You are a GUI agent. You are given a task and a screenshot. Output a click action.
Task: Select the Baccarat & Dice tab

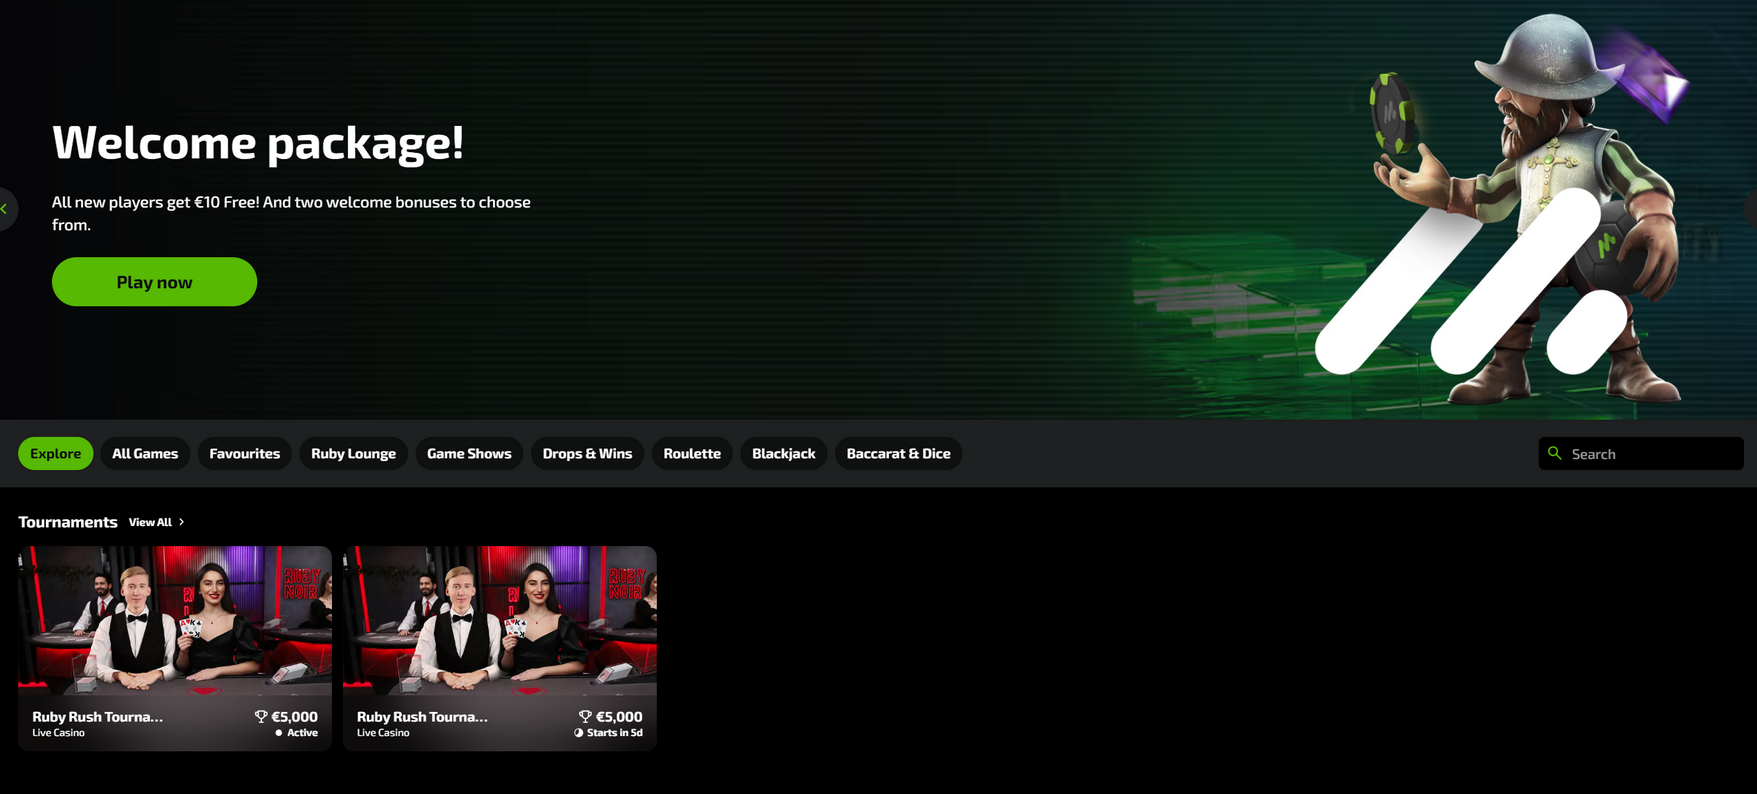coord(898,453)
